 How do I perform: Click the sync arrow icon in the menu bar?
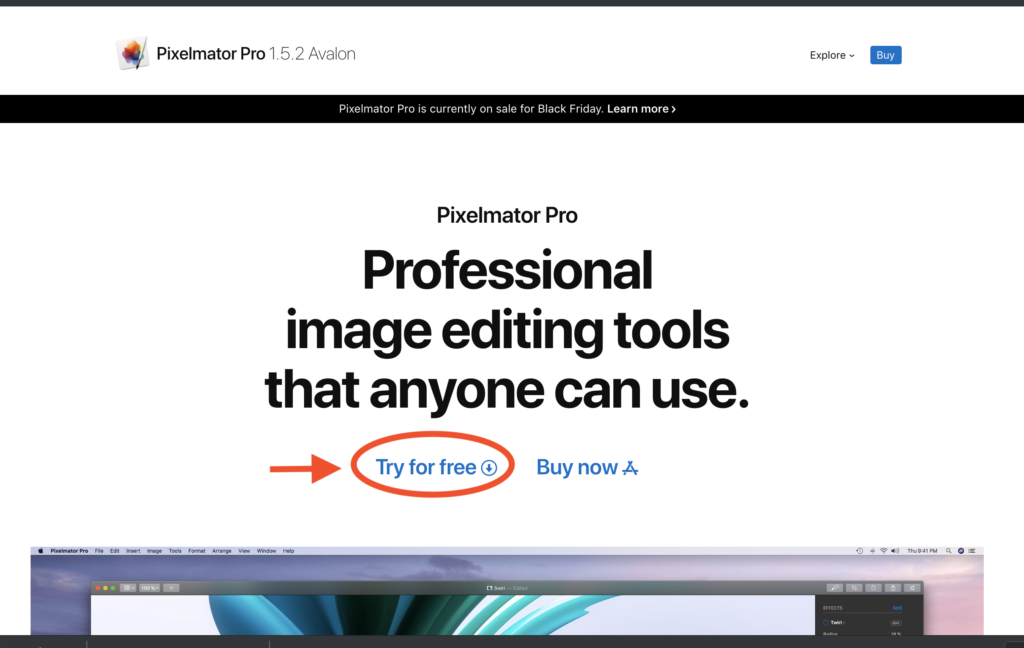[859, 550]
